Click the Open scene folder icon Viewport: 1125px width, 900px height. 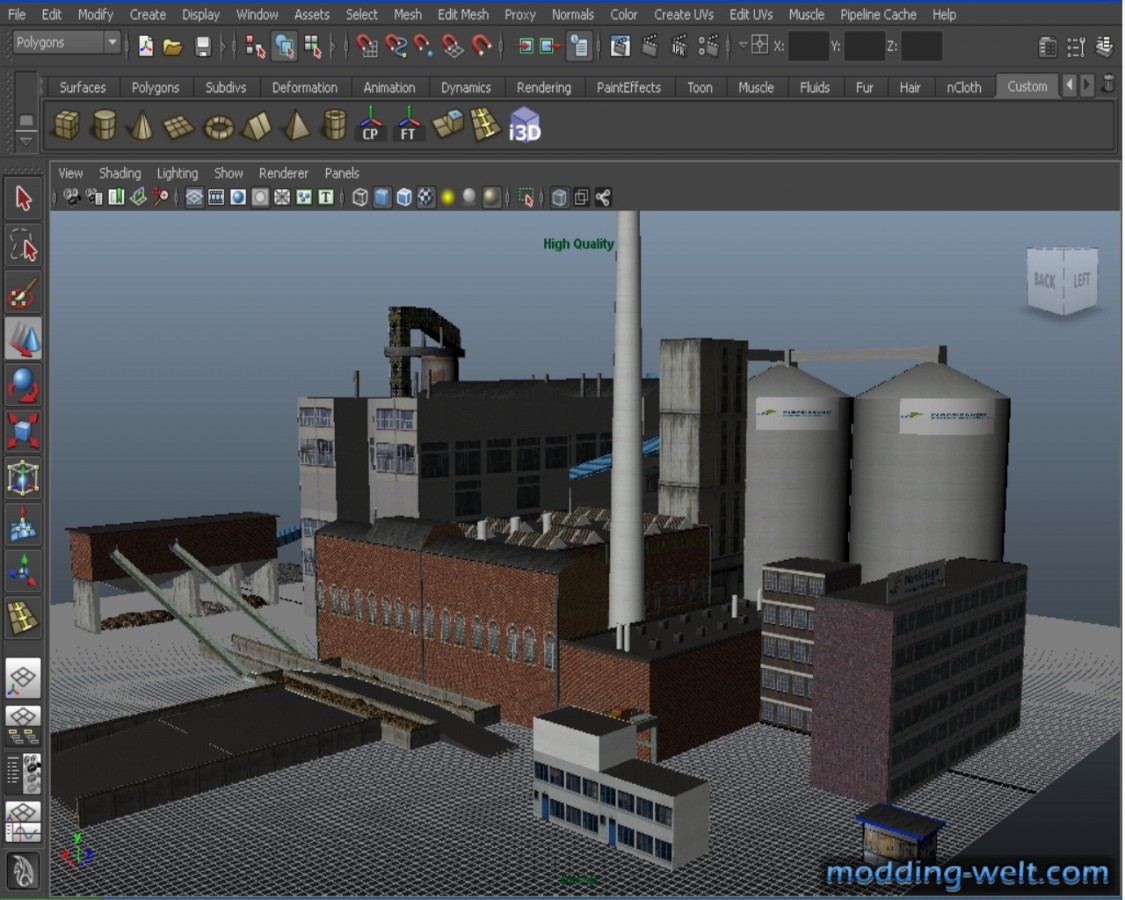pyautogui.click(x=173, y=47)
